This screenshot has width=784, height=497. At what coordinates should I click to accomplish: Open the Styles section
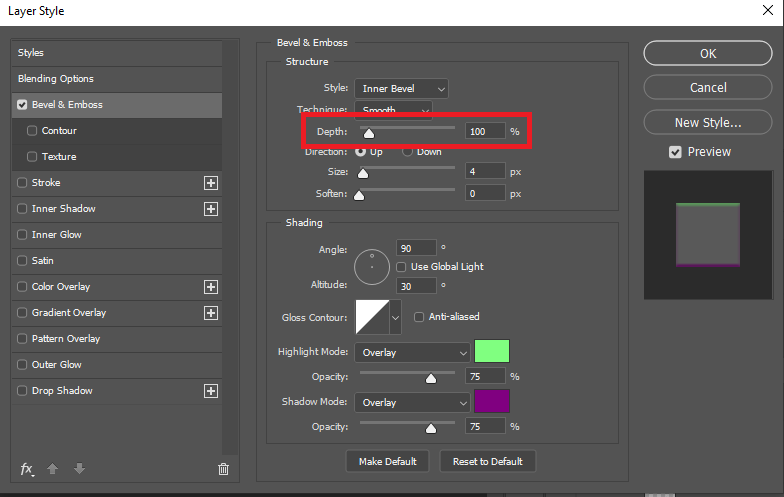point(117,52)
